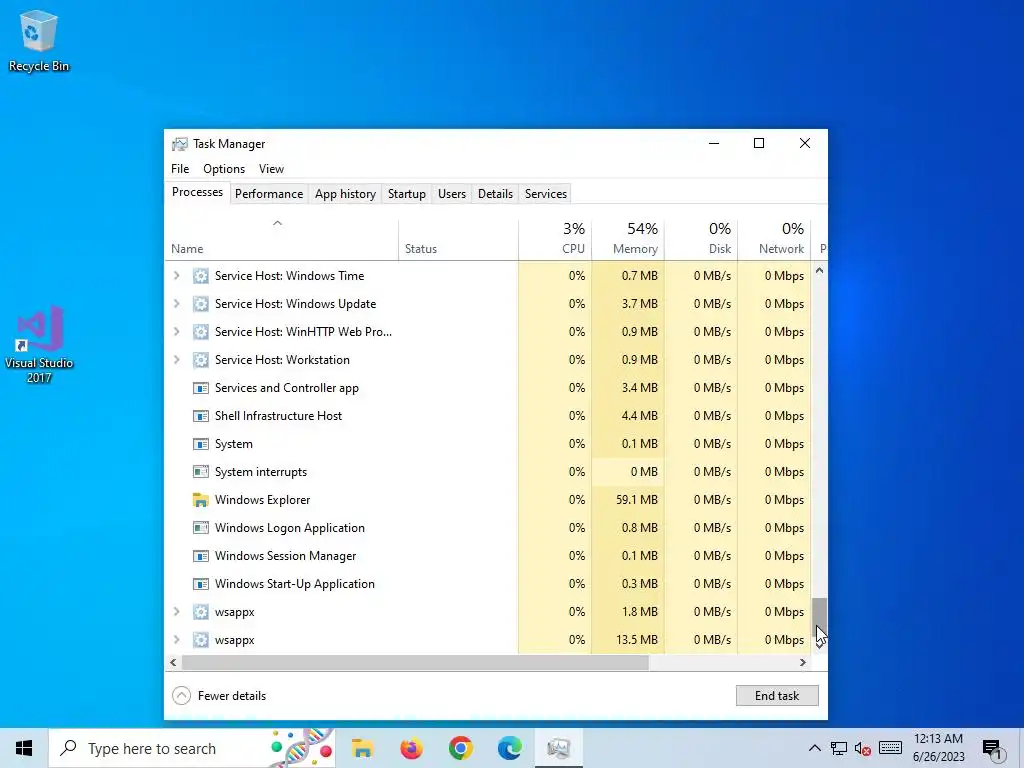Expand Service Host: Workstation group

(176, 360)
